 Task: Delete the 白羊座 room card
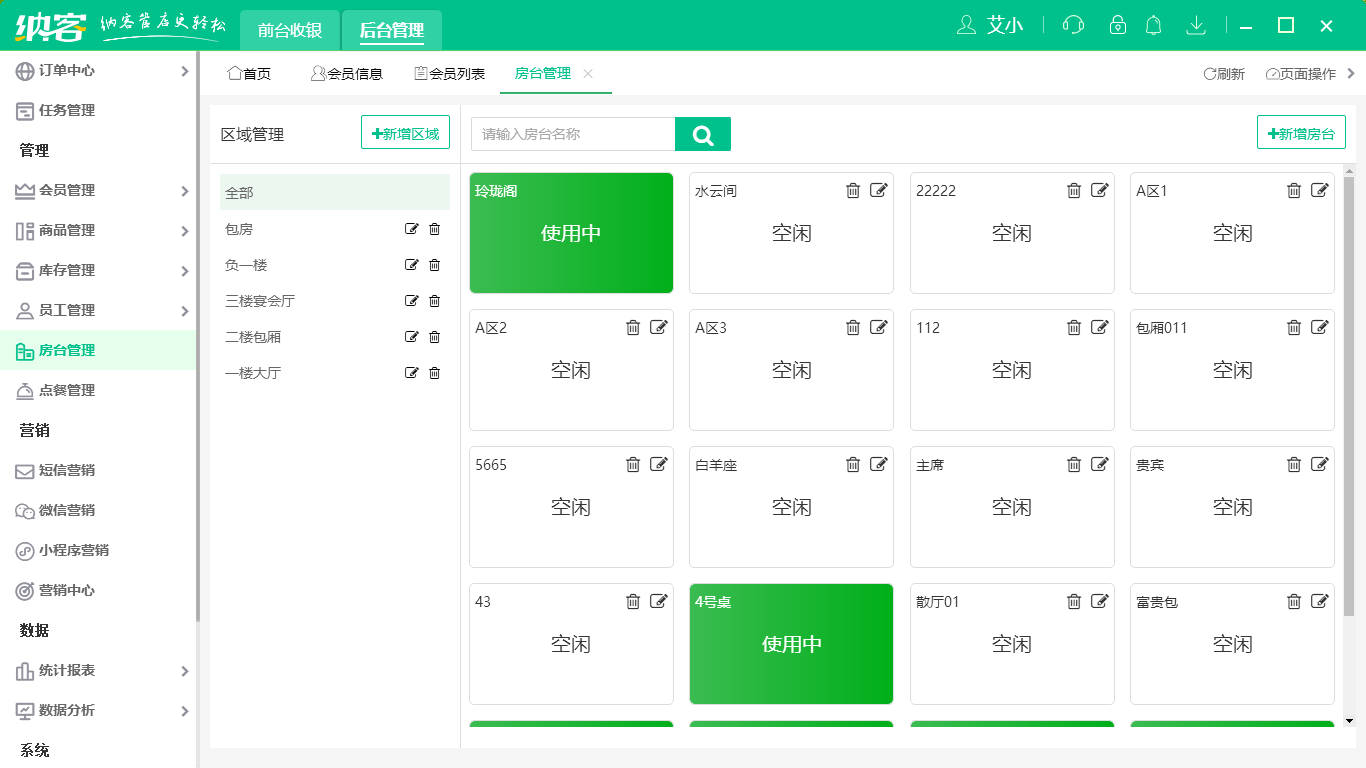(853, 465)
